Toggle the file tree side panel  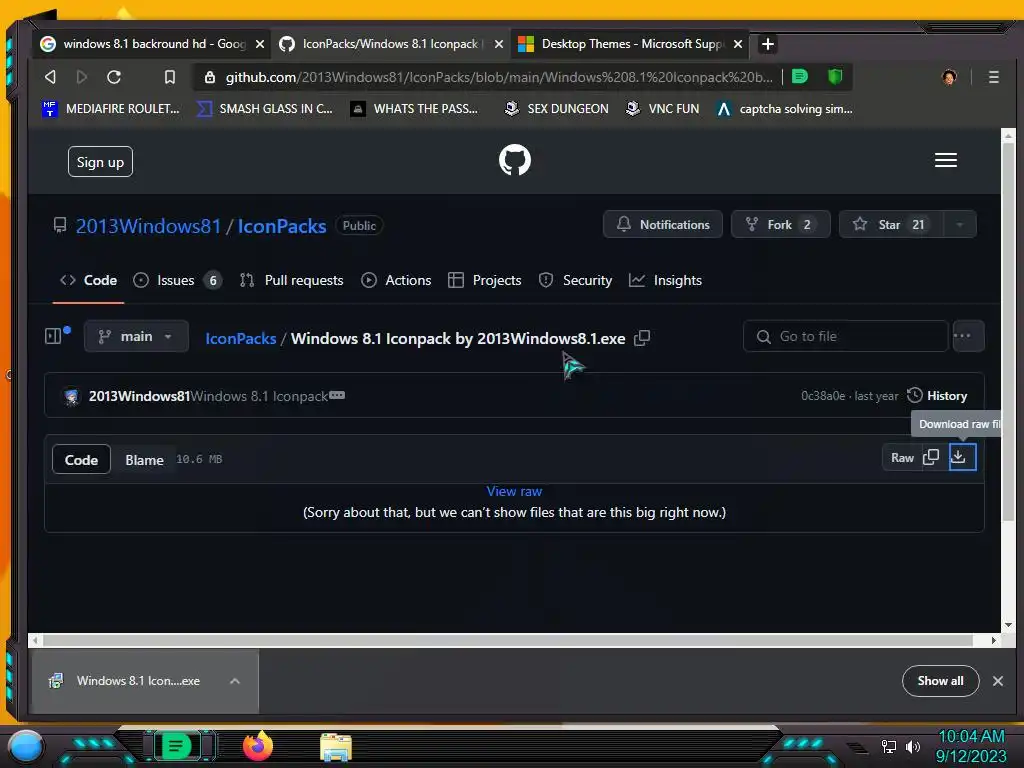54,336
